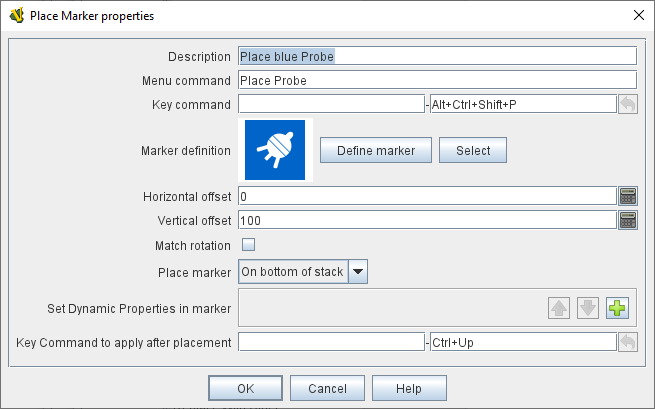Viewport: 655px width, 409px height.
Task: Click into the Description text field
Action: (437, 56)
